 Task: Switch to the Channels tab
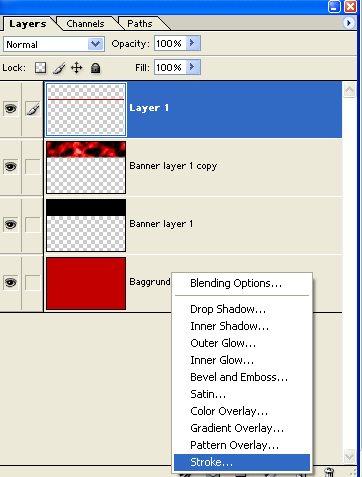(85, 24)
